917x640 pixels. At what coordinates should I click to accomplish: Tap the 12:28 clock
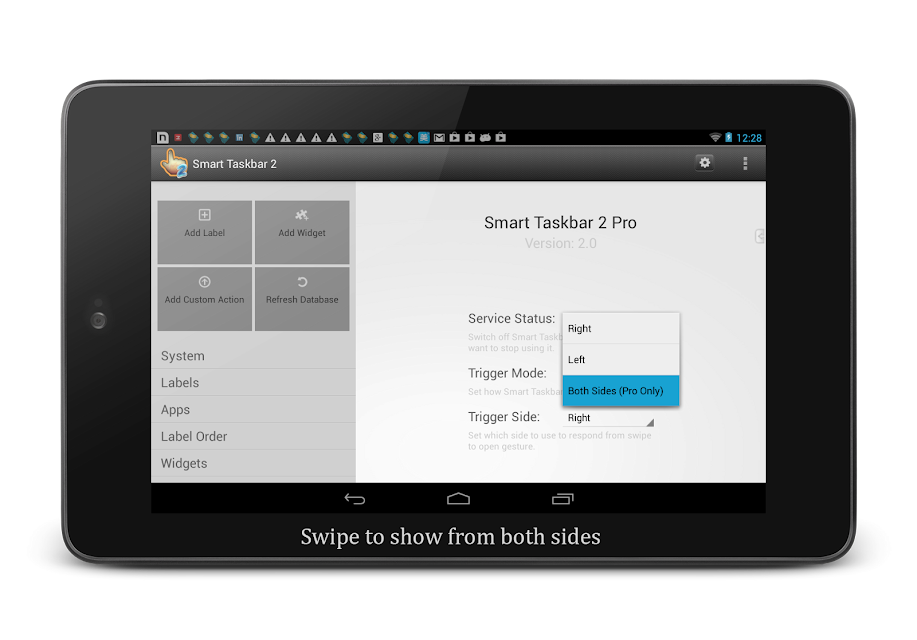point(749,138)
